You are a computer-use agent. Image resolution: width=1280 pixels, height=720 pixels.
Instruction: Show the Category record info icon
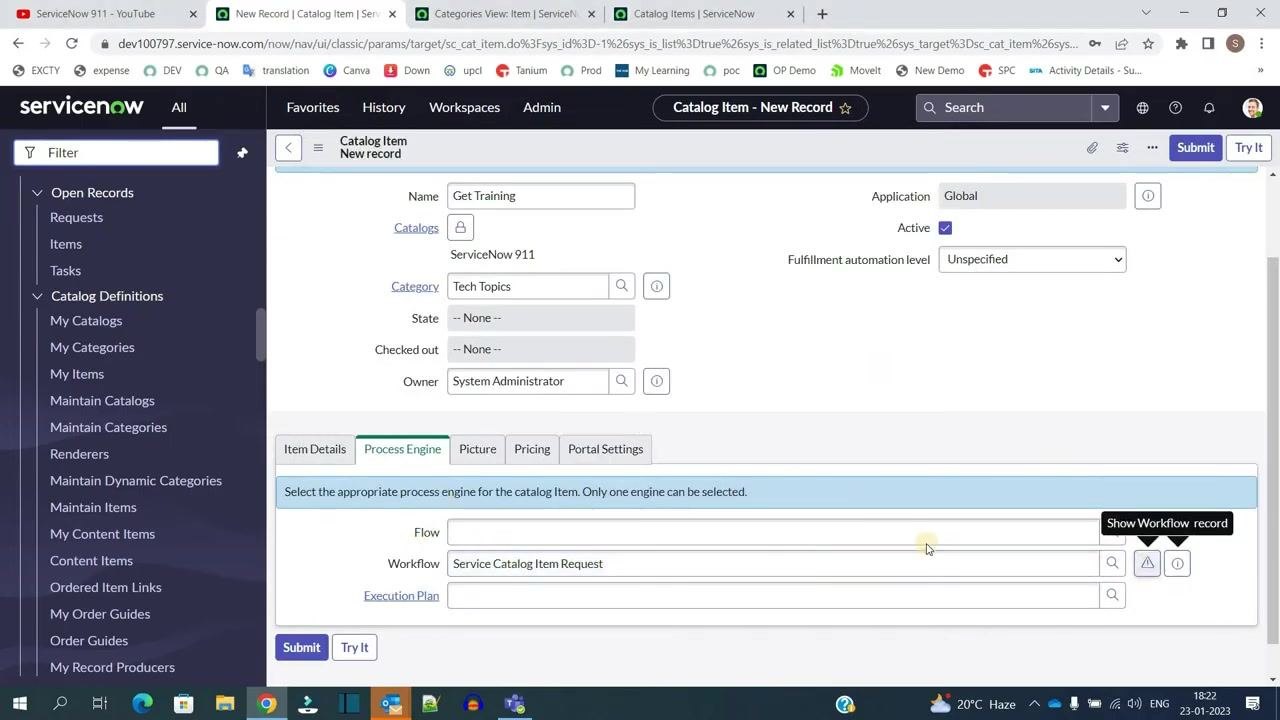pyautogui.click(x=657, y=286)
